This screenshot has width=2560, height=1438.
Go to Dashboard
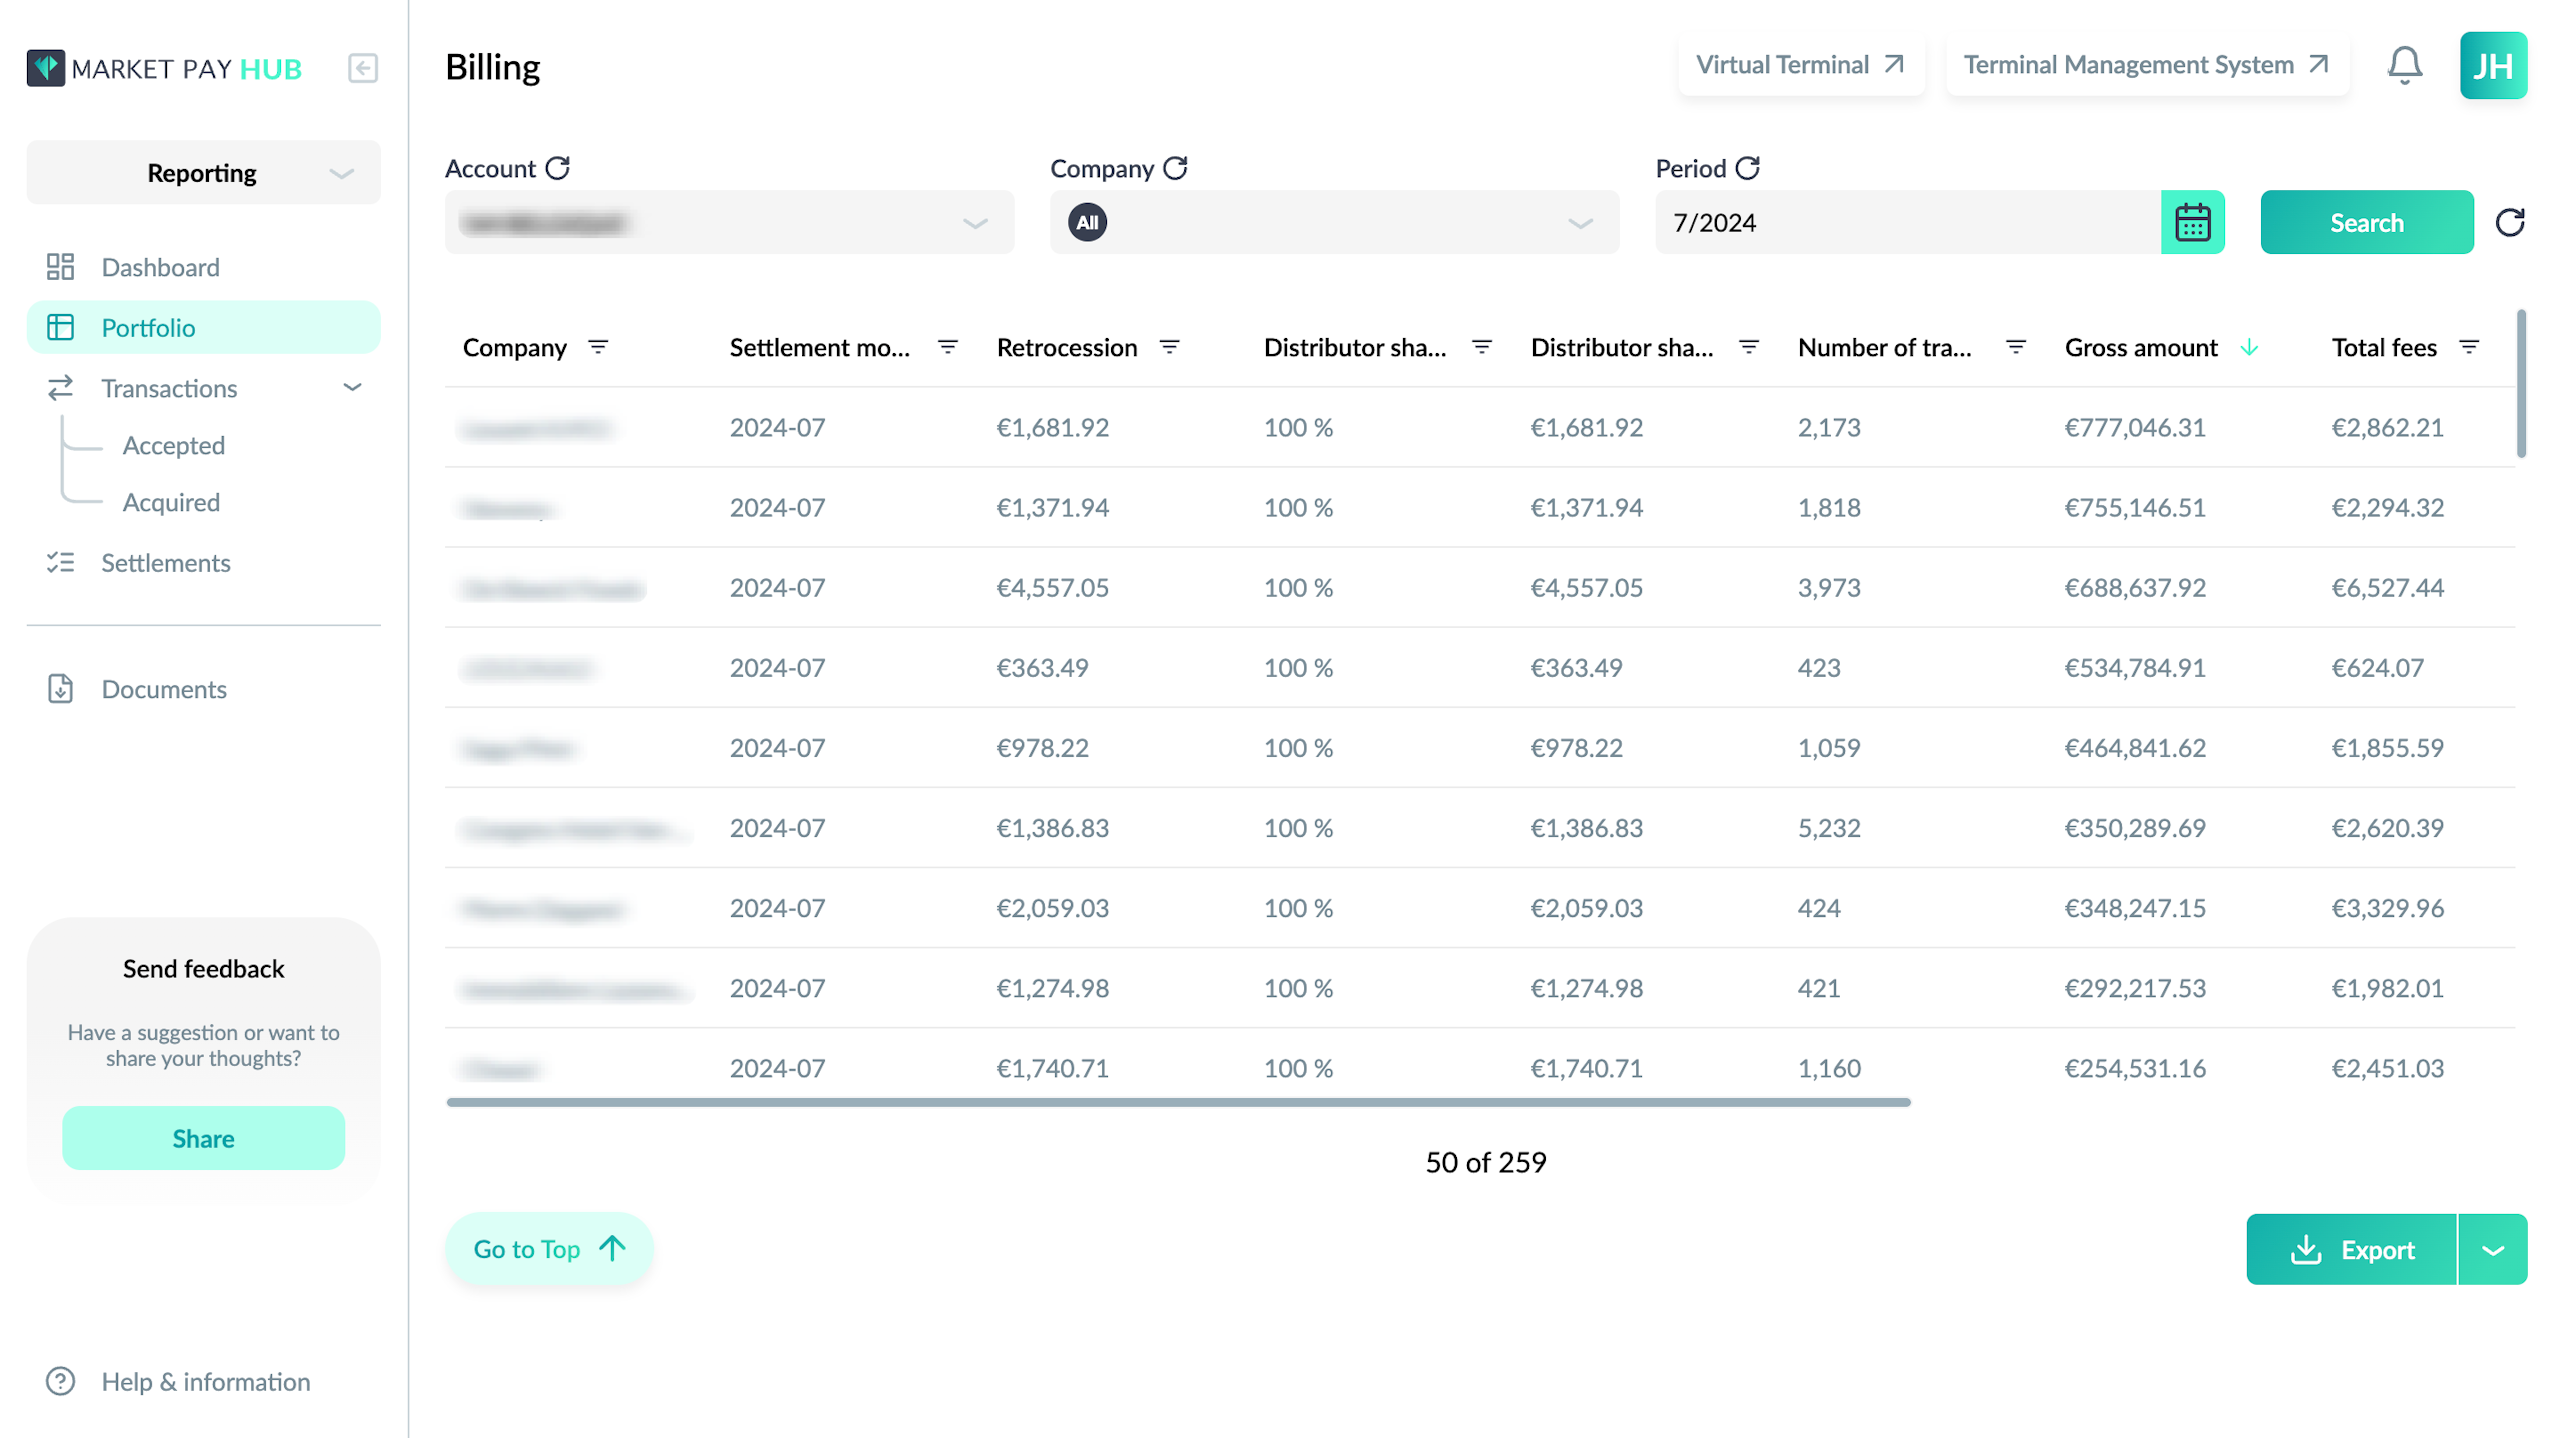pyautogui.click(x=204, y=267)
